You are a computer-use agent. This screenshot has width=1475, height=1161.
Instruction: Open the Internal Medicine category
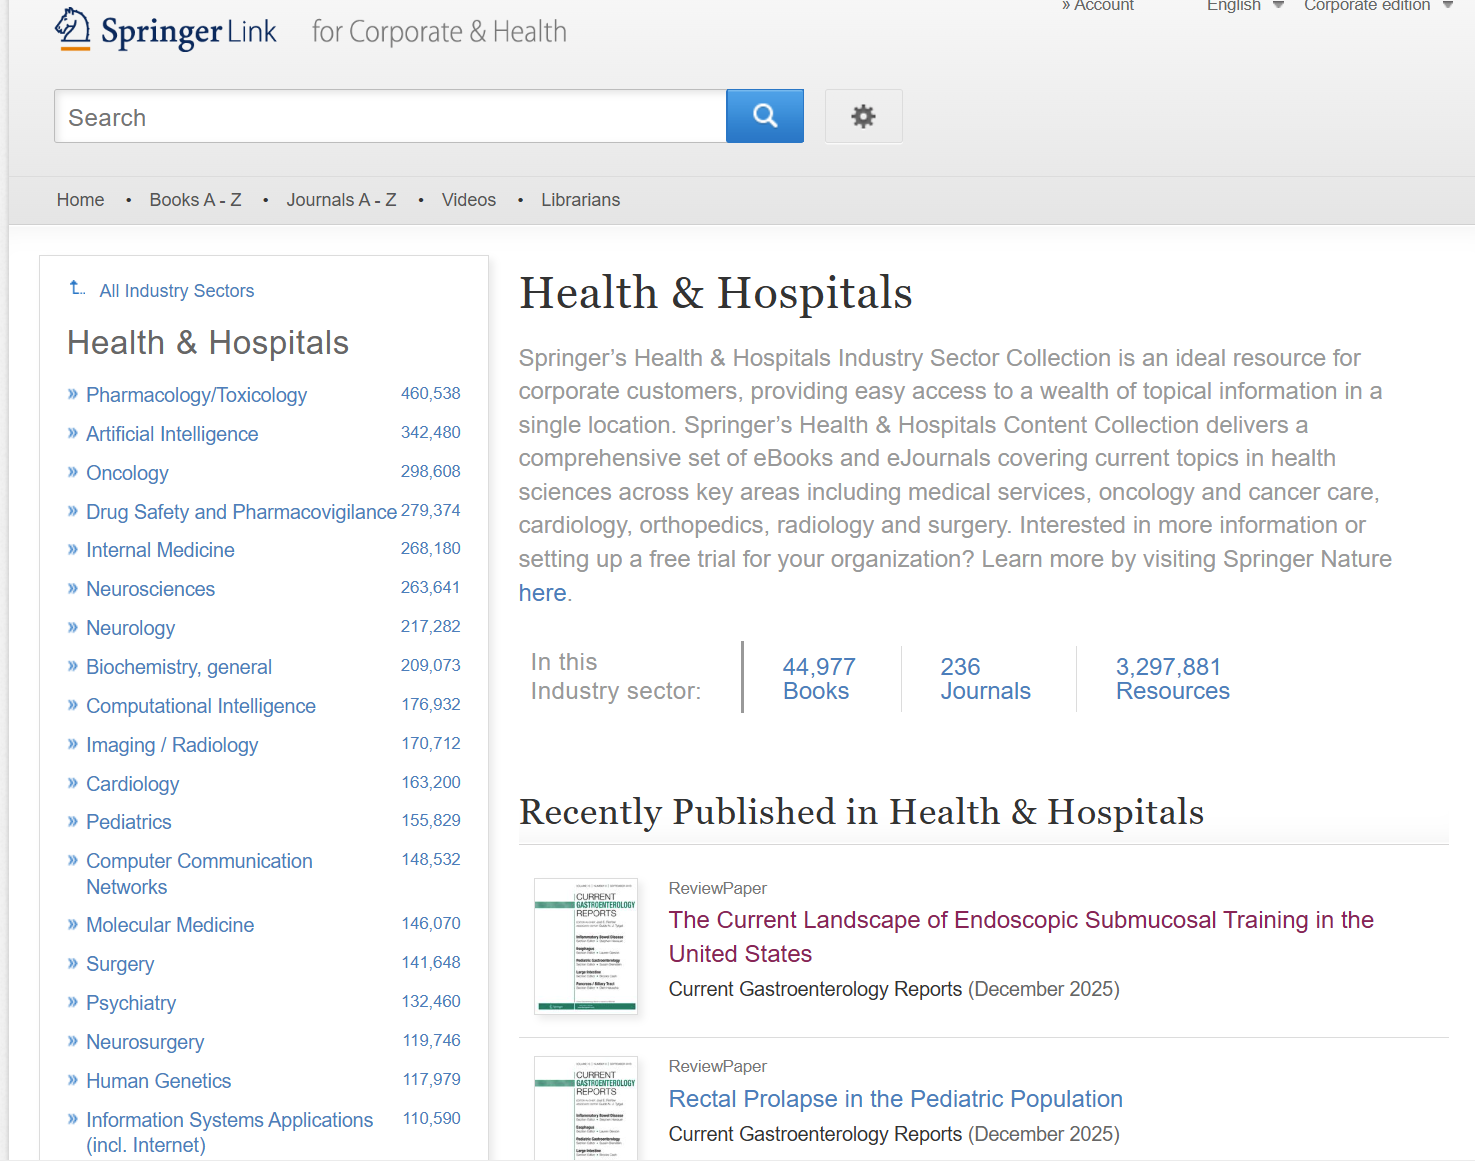point(160,550)
